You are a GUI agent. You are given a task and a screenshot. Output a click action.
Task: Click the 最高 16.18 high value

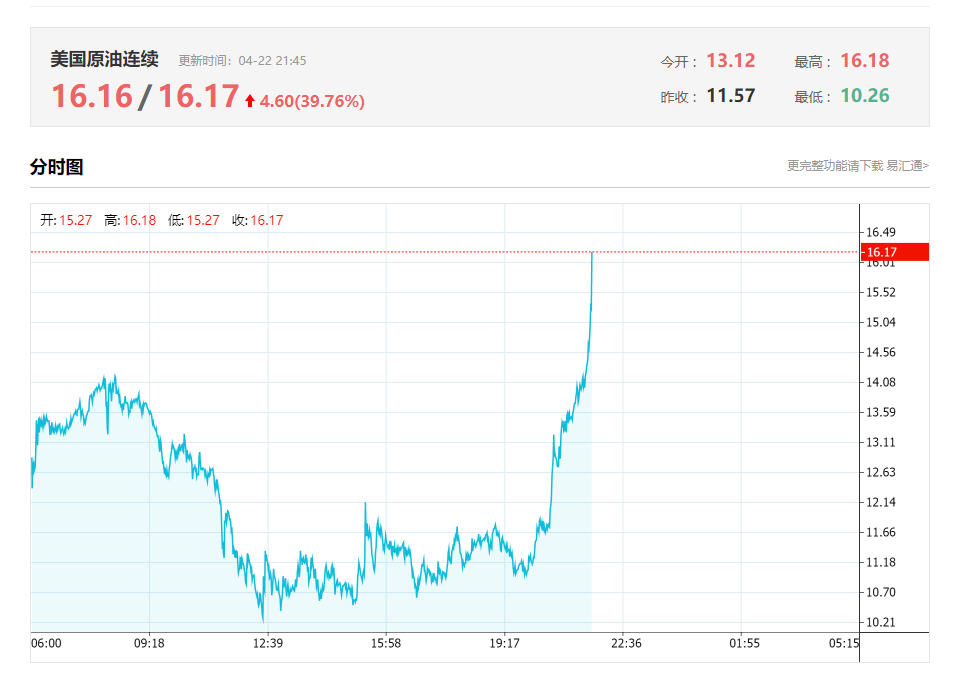tap(864, 61)
